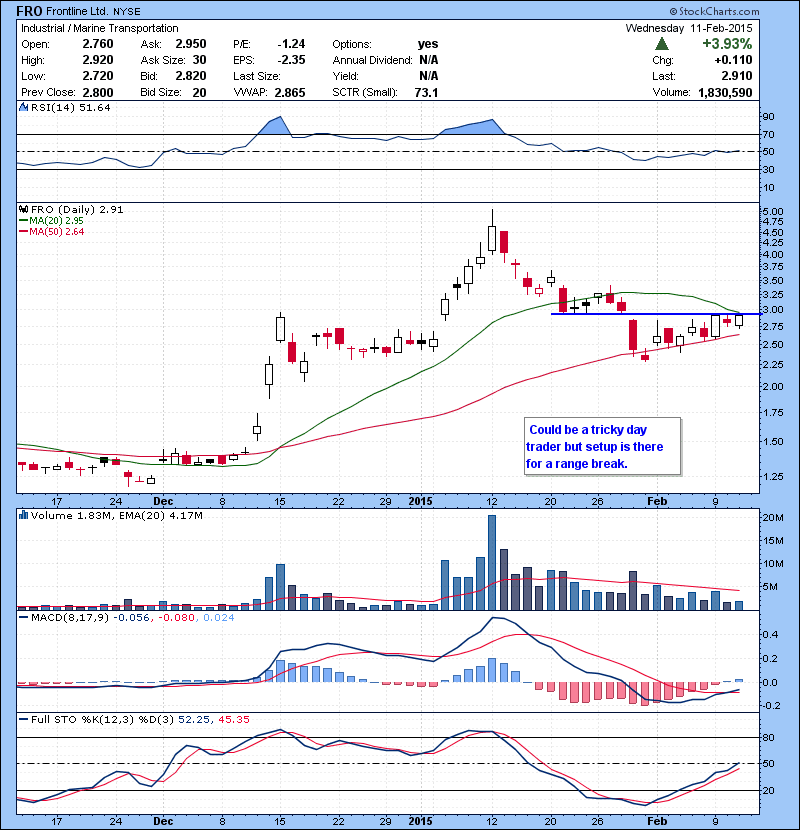Screen dimensions: 800x830
Task: Select the SCTR (Small) value 73.1
Action: tap(426, 93)
